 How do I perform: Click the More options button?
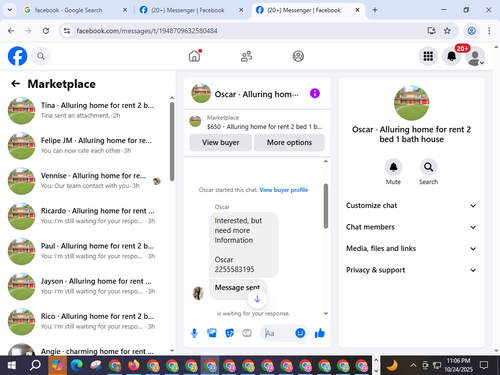coord(289,143)
